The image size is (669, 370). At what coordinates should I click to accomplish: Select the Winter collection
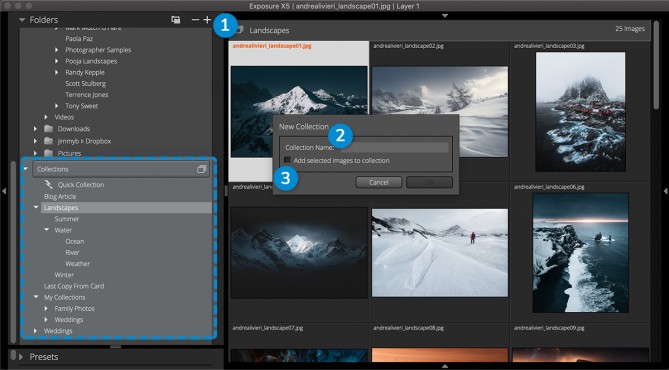point(64,275)
